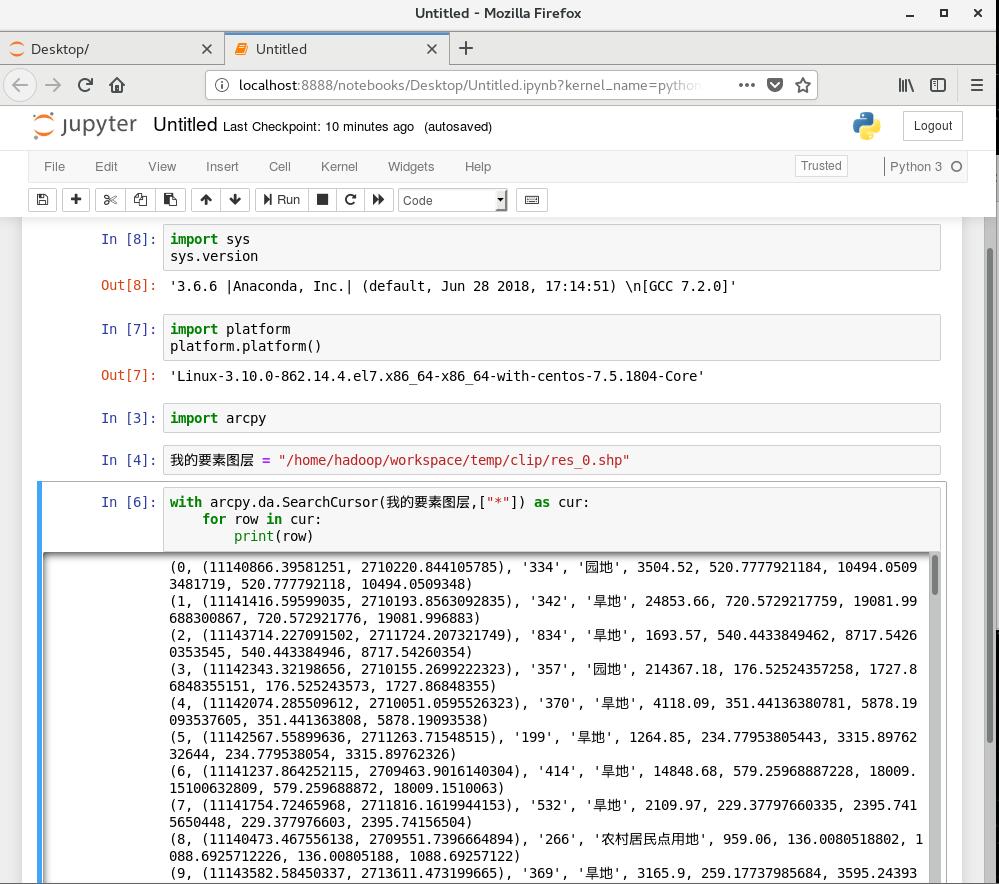The image size is (999, 884).
Task: Open the Firefox hamburger menu
Action: [x=977, y=85]
